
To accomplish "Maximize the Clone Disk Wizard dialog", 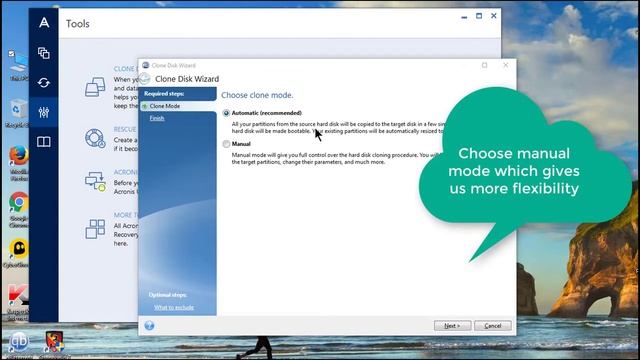I will pos(484,65).
